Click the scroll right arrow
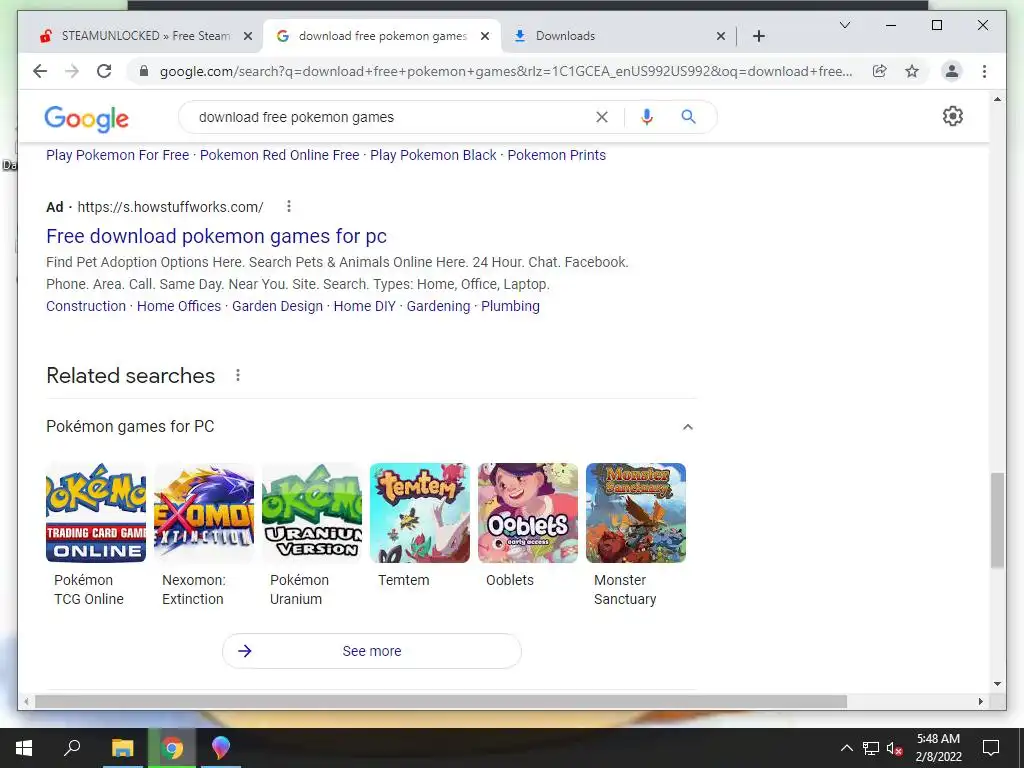 coord(981,701)
